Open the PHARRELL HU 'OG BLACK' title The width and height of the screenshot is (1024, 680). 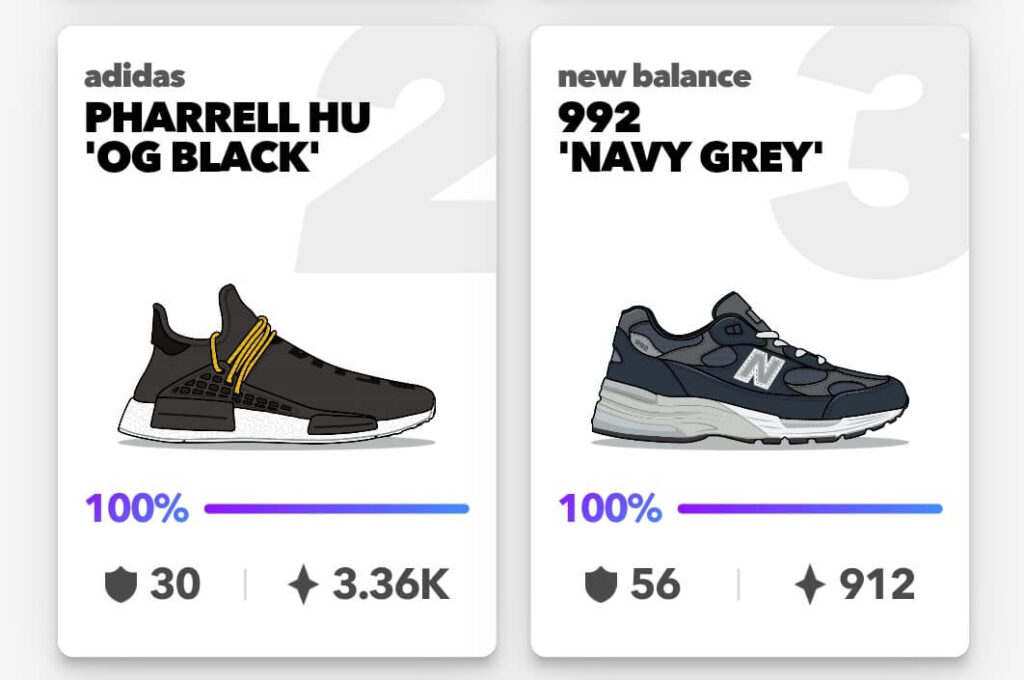coord(227,137)
